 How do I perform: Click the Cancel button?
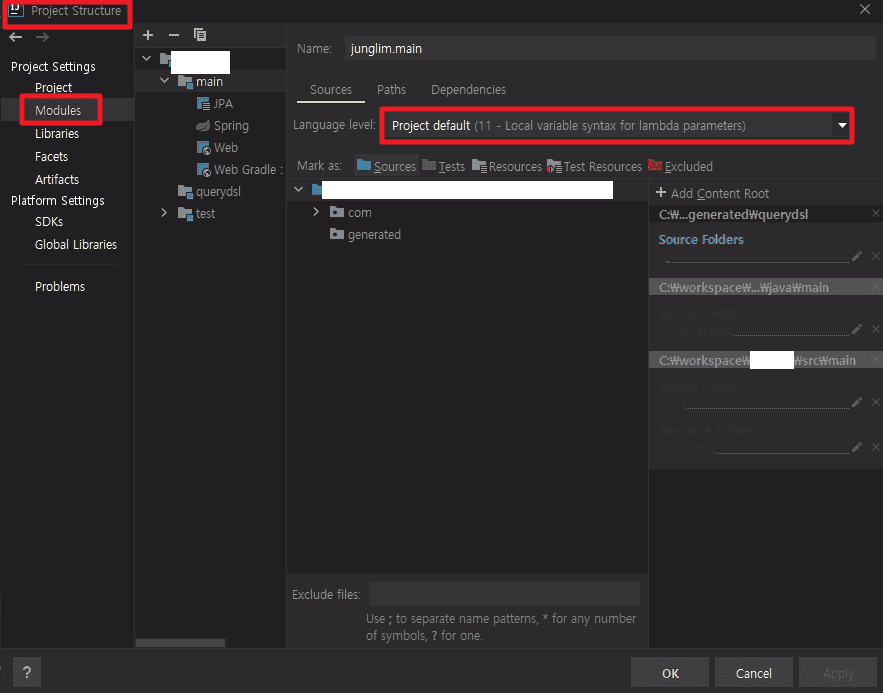click(x=753, y=673)
